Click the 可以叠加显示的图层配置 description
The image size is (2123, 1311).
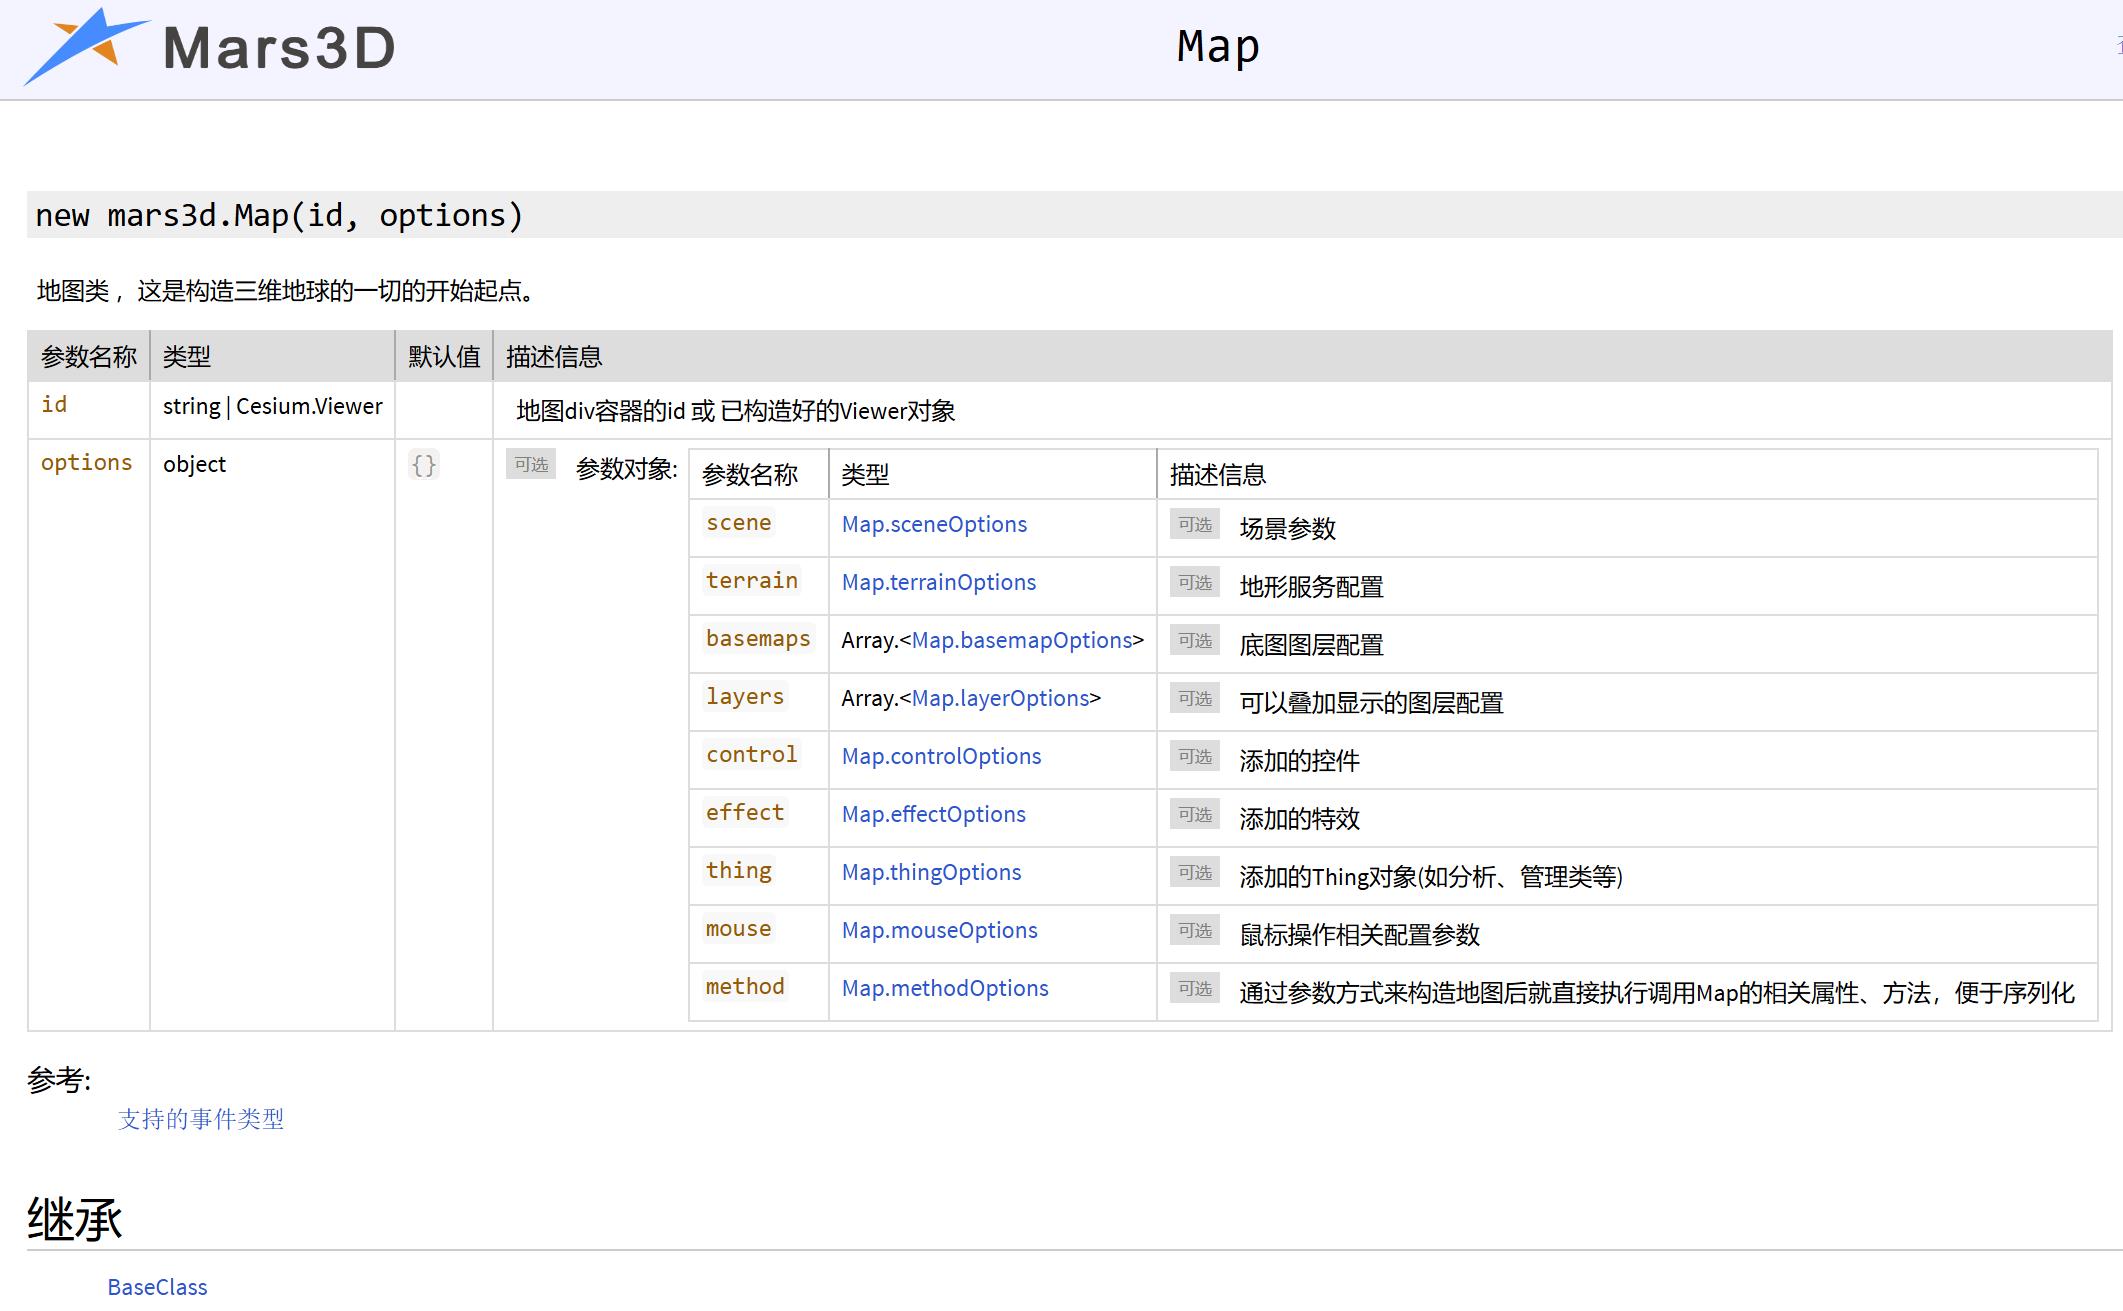pos(1371,702)
